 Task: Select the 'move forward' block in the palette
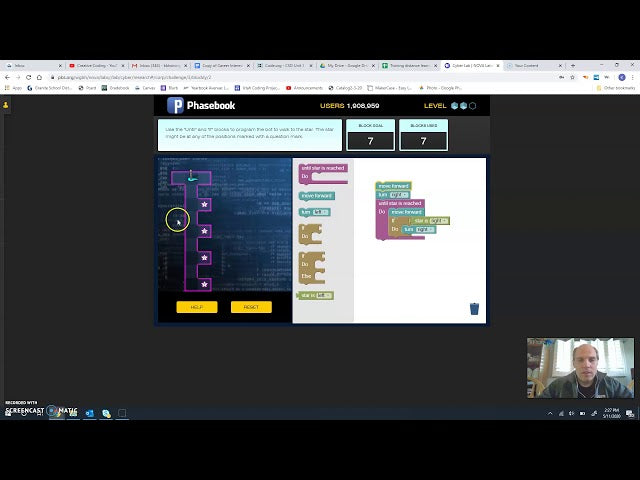coord(317,195)
